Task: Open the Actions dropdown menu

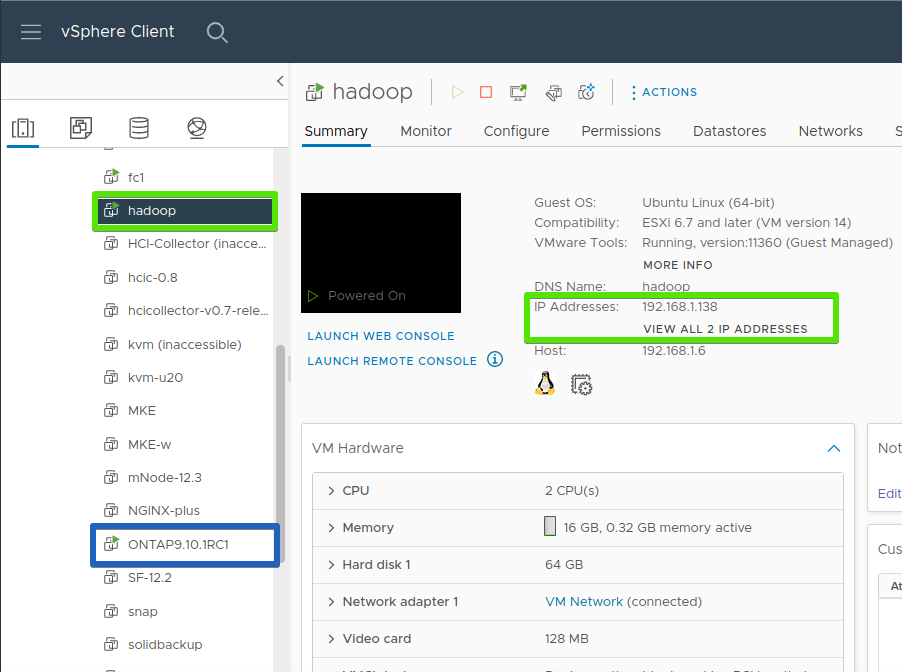Action: click(664, 92)
